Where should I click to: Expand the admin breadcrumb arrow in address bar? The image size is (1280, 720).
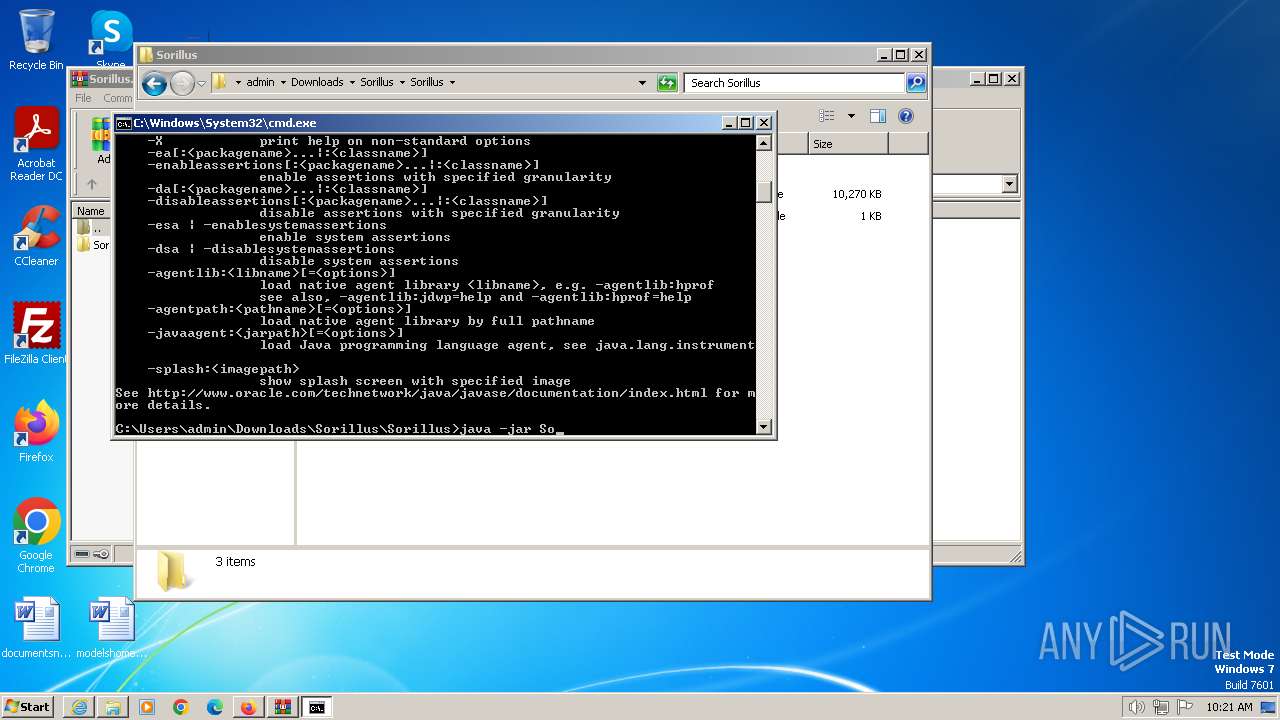coord(283,83)
